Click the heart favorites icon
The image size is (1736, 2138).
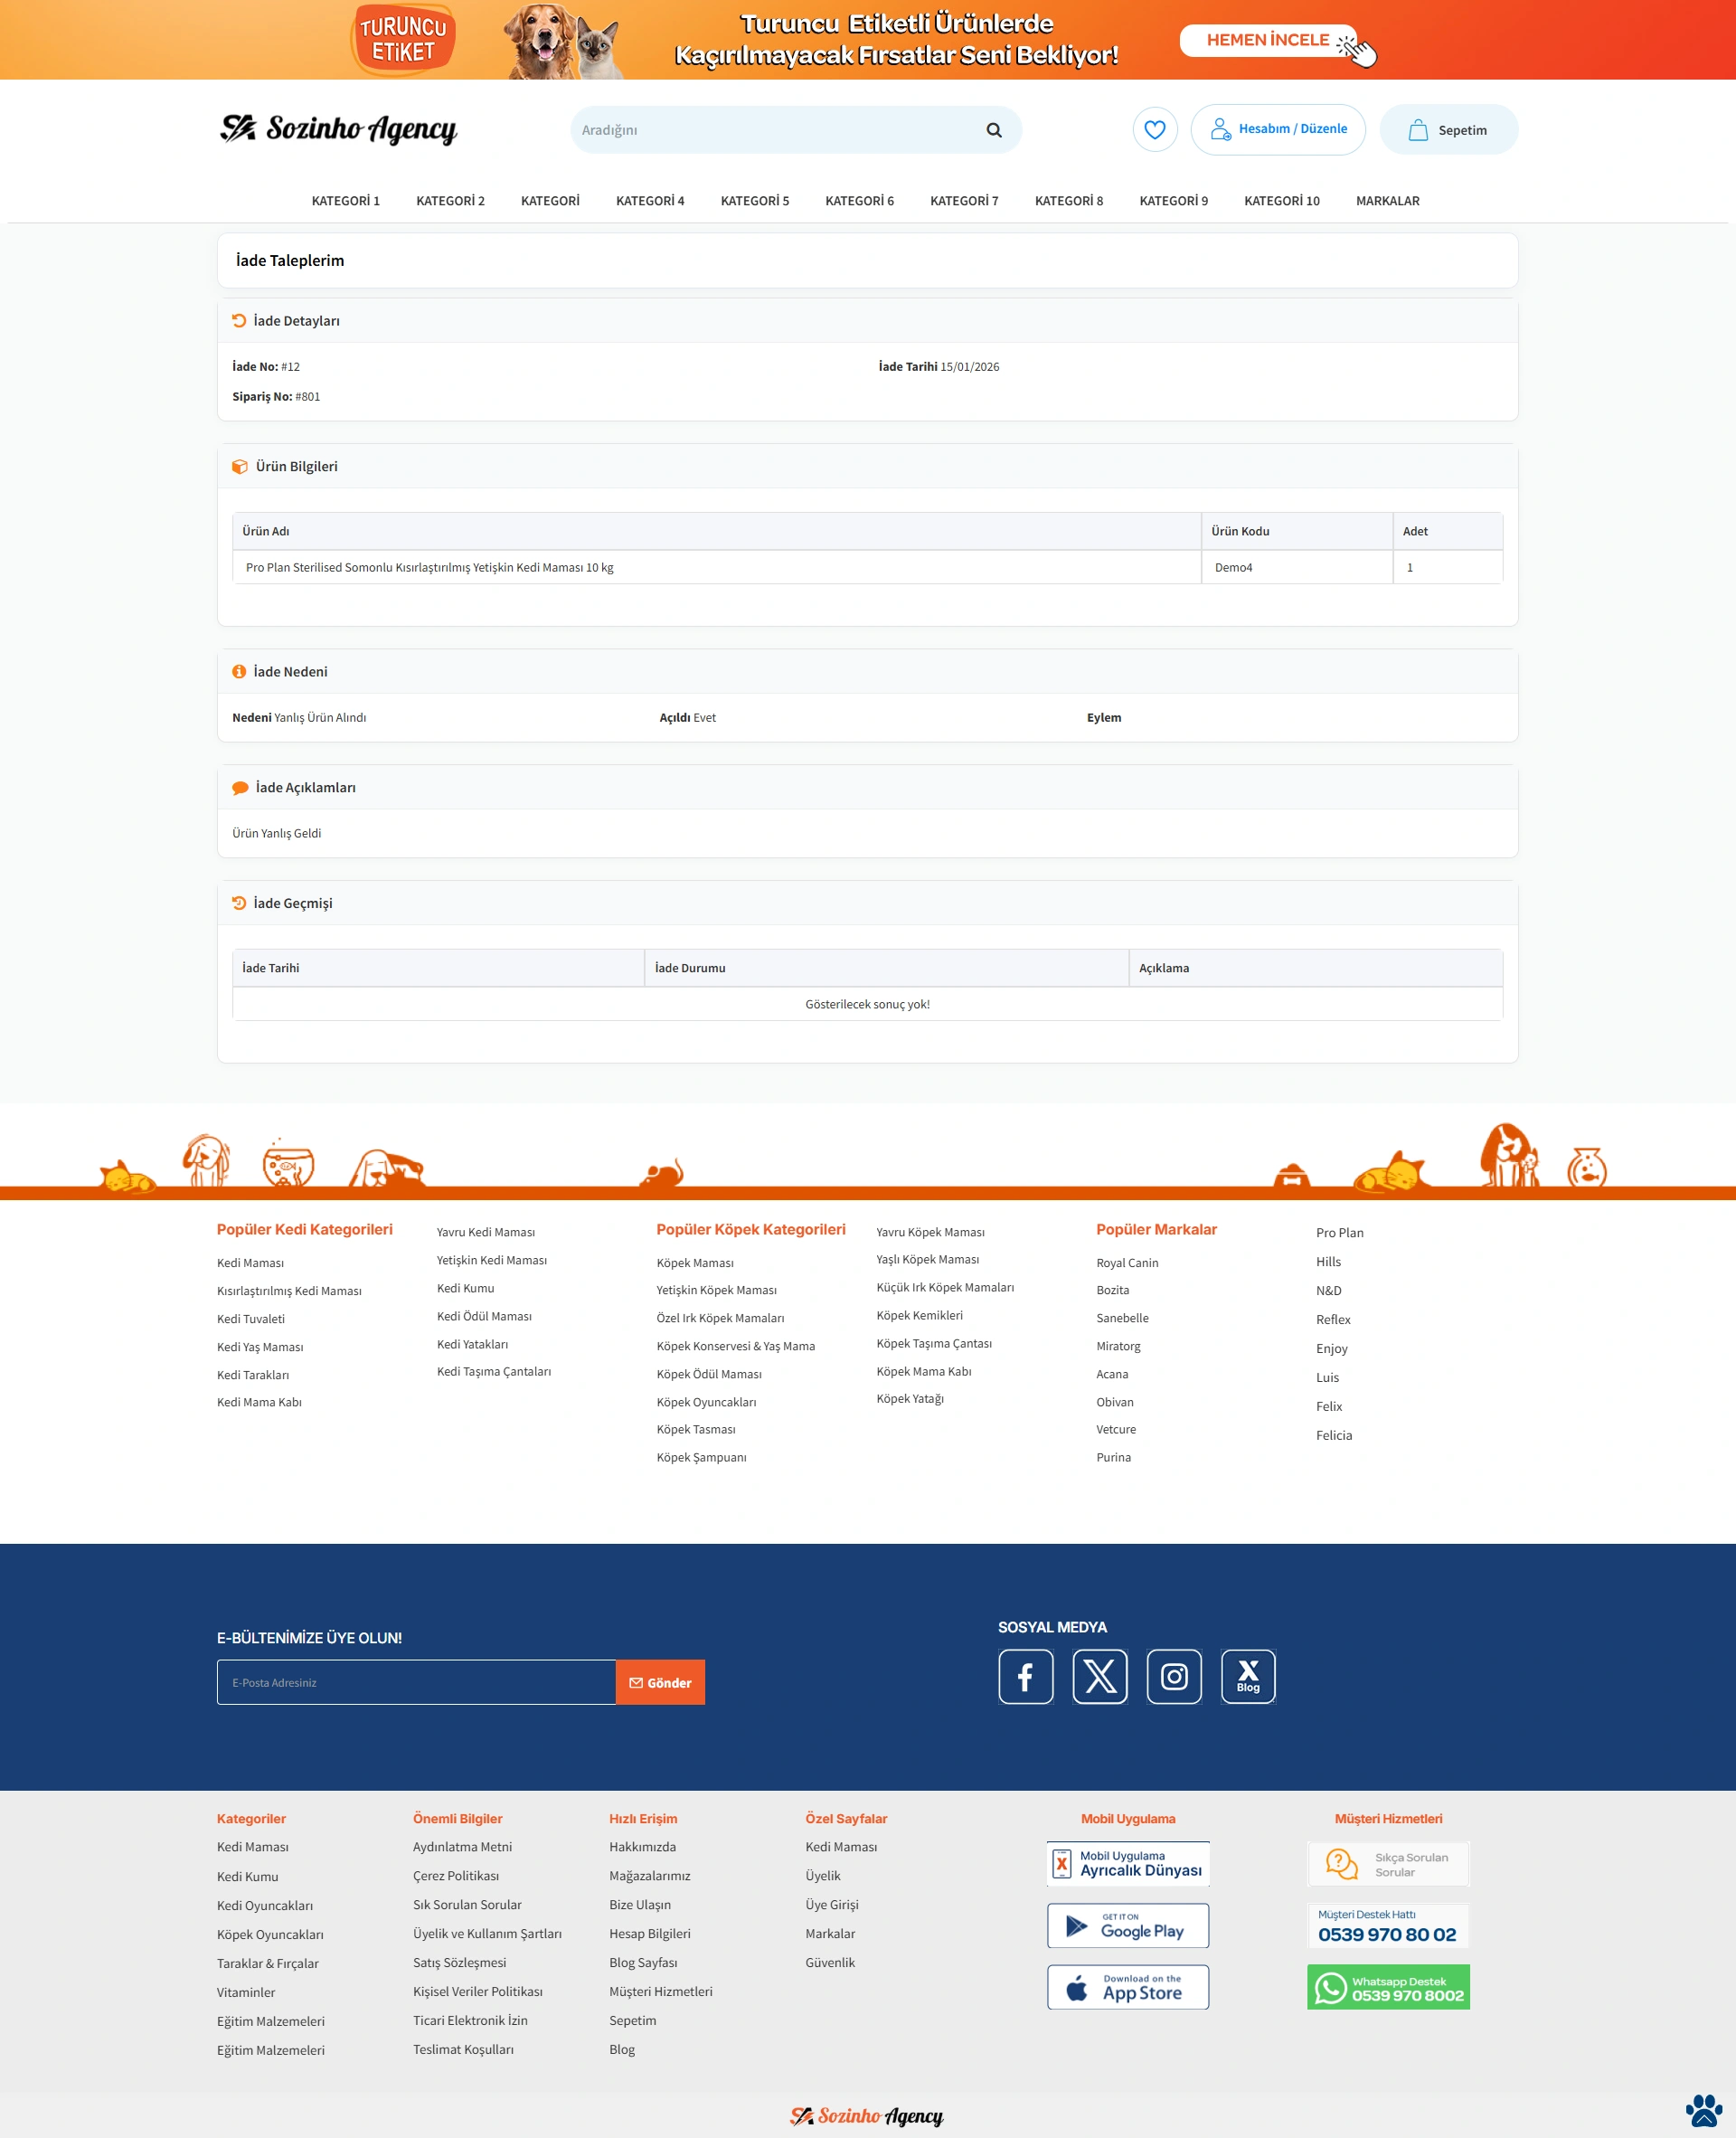(x=1155, y=130)
